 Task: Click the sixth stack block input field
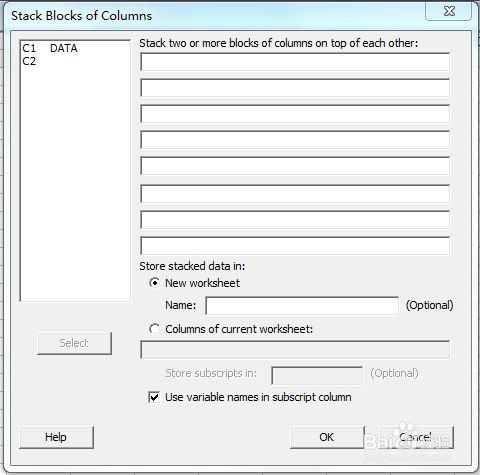pyautogui.click(x=295, y=194)
